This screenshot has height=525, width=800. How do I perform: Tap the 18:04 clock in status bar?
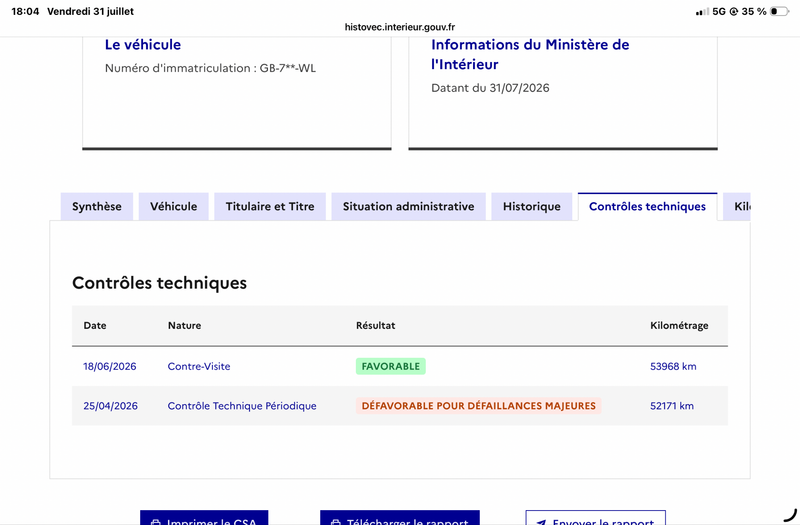click(x=25, y=11)
